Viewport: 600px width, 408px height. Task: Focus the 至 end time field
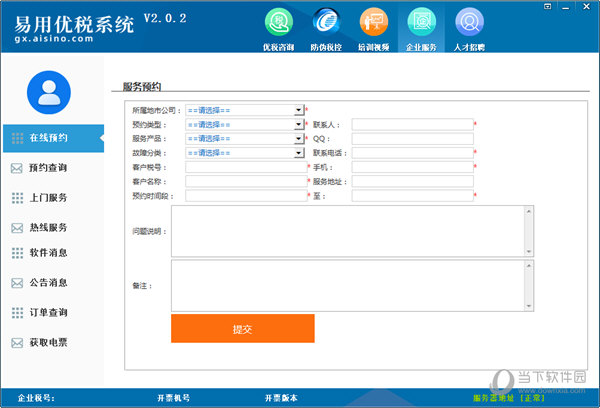(412, 196)
